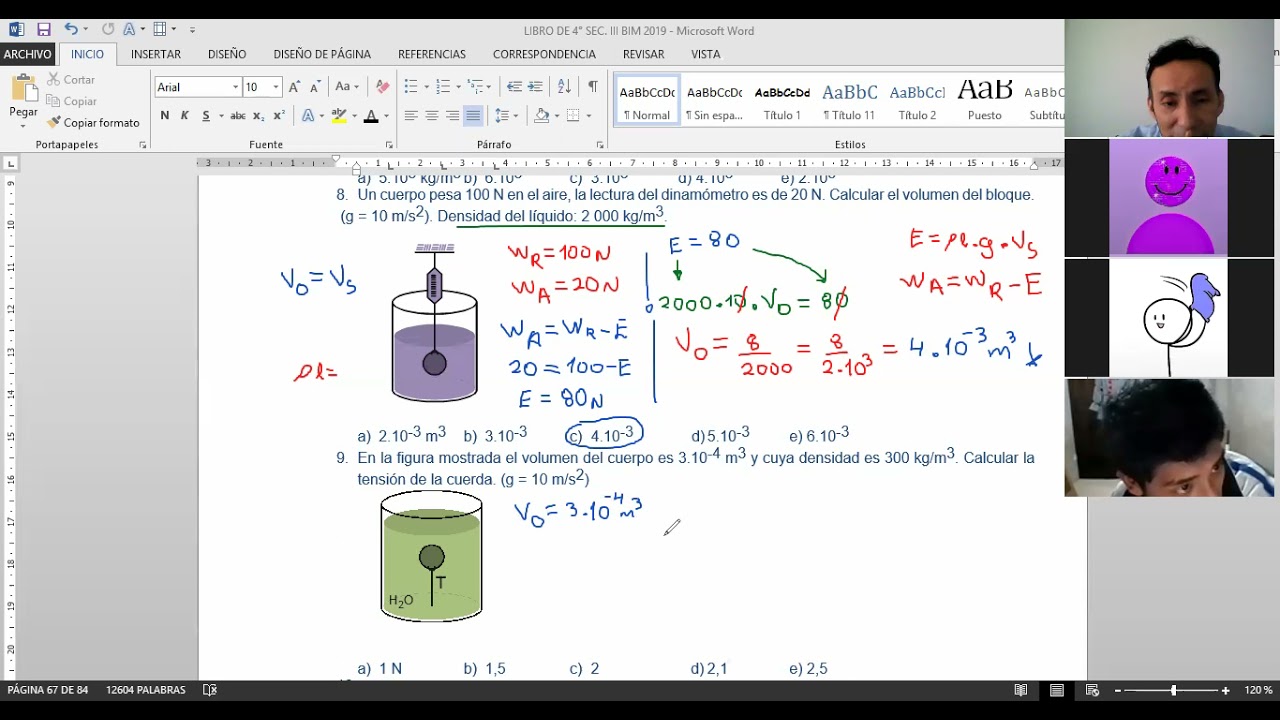Open the REFERENCIAS tab
The height and width of the screenshot is (720, 1280).
[432, 54]
